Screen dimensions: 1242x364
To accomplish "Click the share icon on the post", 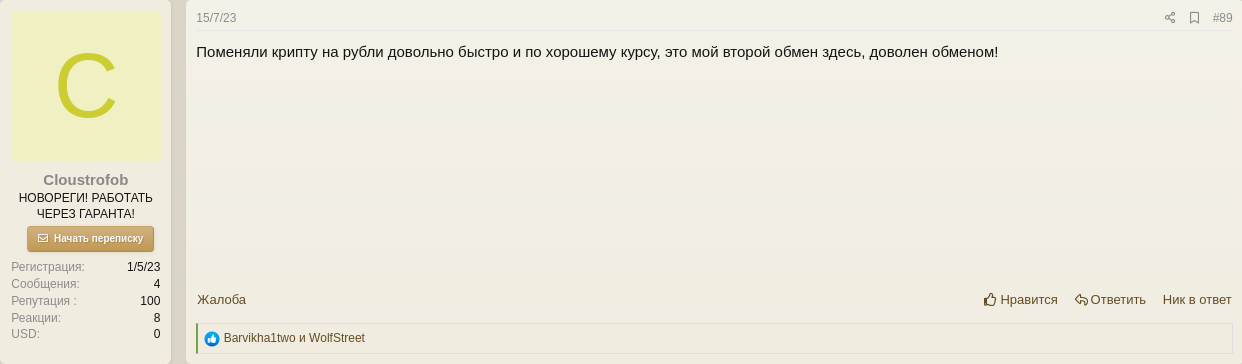I will tap(1170, 18).
